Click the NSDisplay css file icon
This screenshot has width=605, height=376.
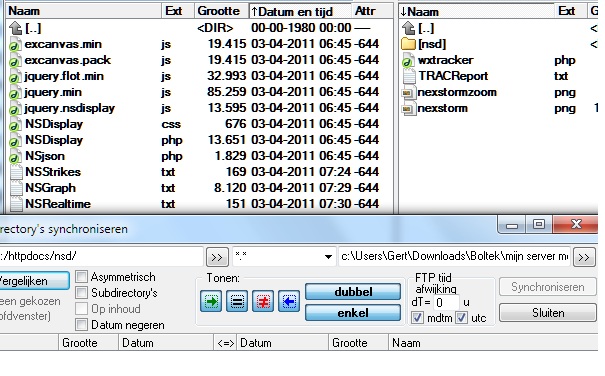click(15, 124)
